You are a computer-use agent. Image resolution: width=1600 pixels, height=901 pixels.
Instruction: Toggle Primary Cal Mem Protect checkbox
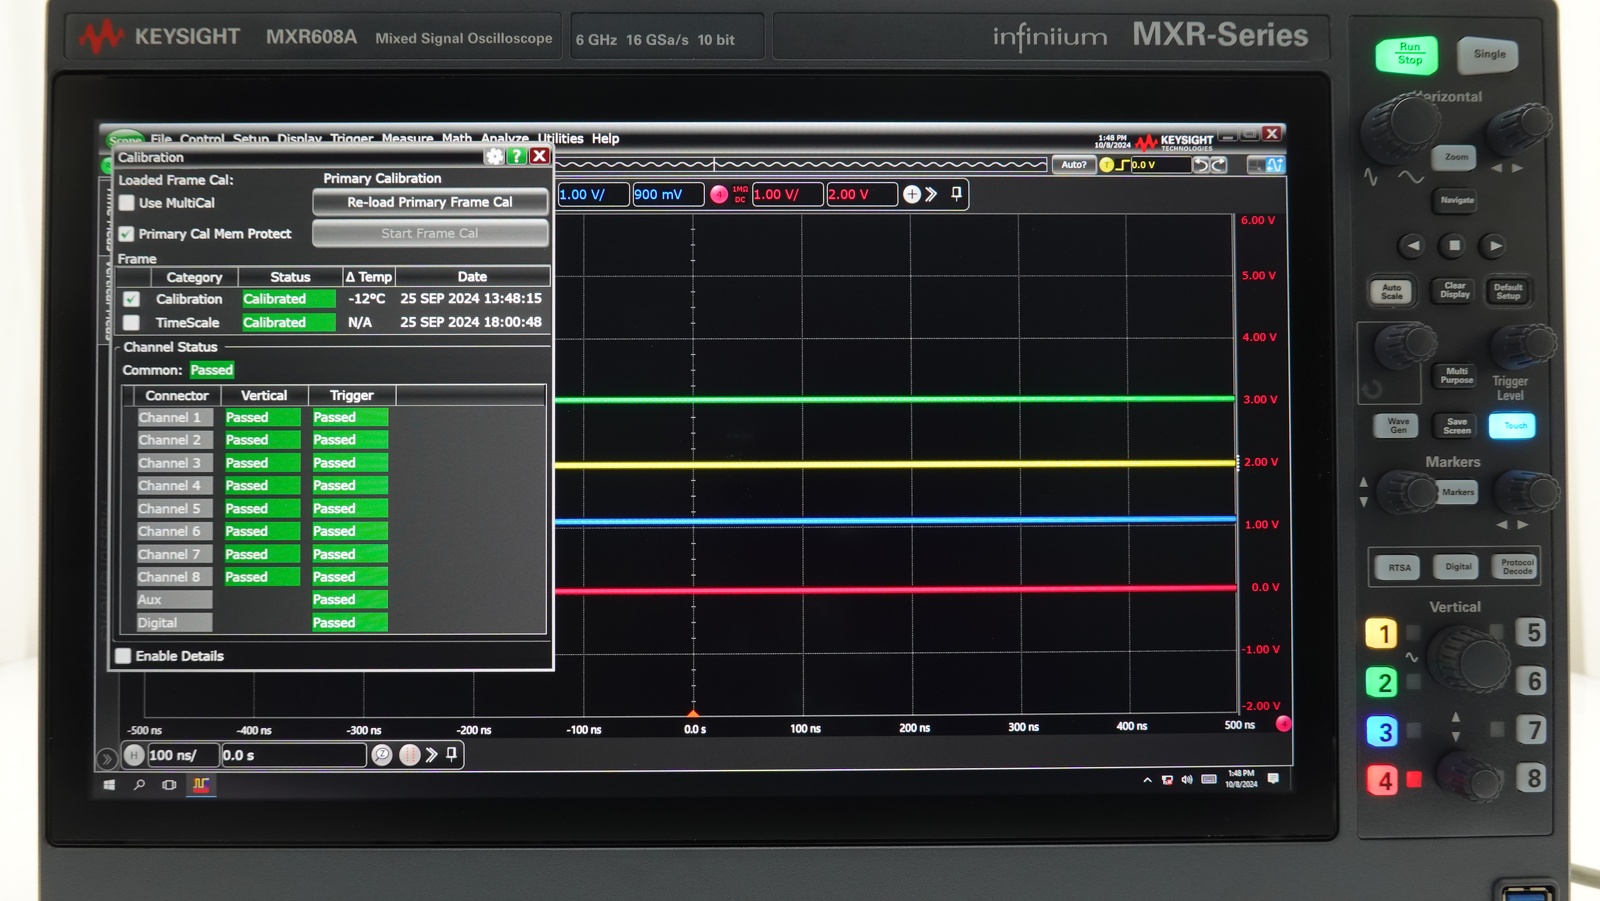[126, 234]
